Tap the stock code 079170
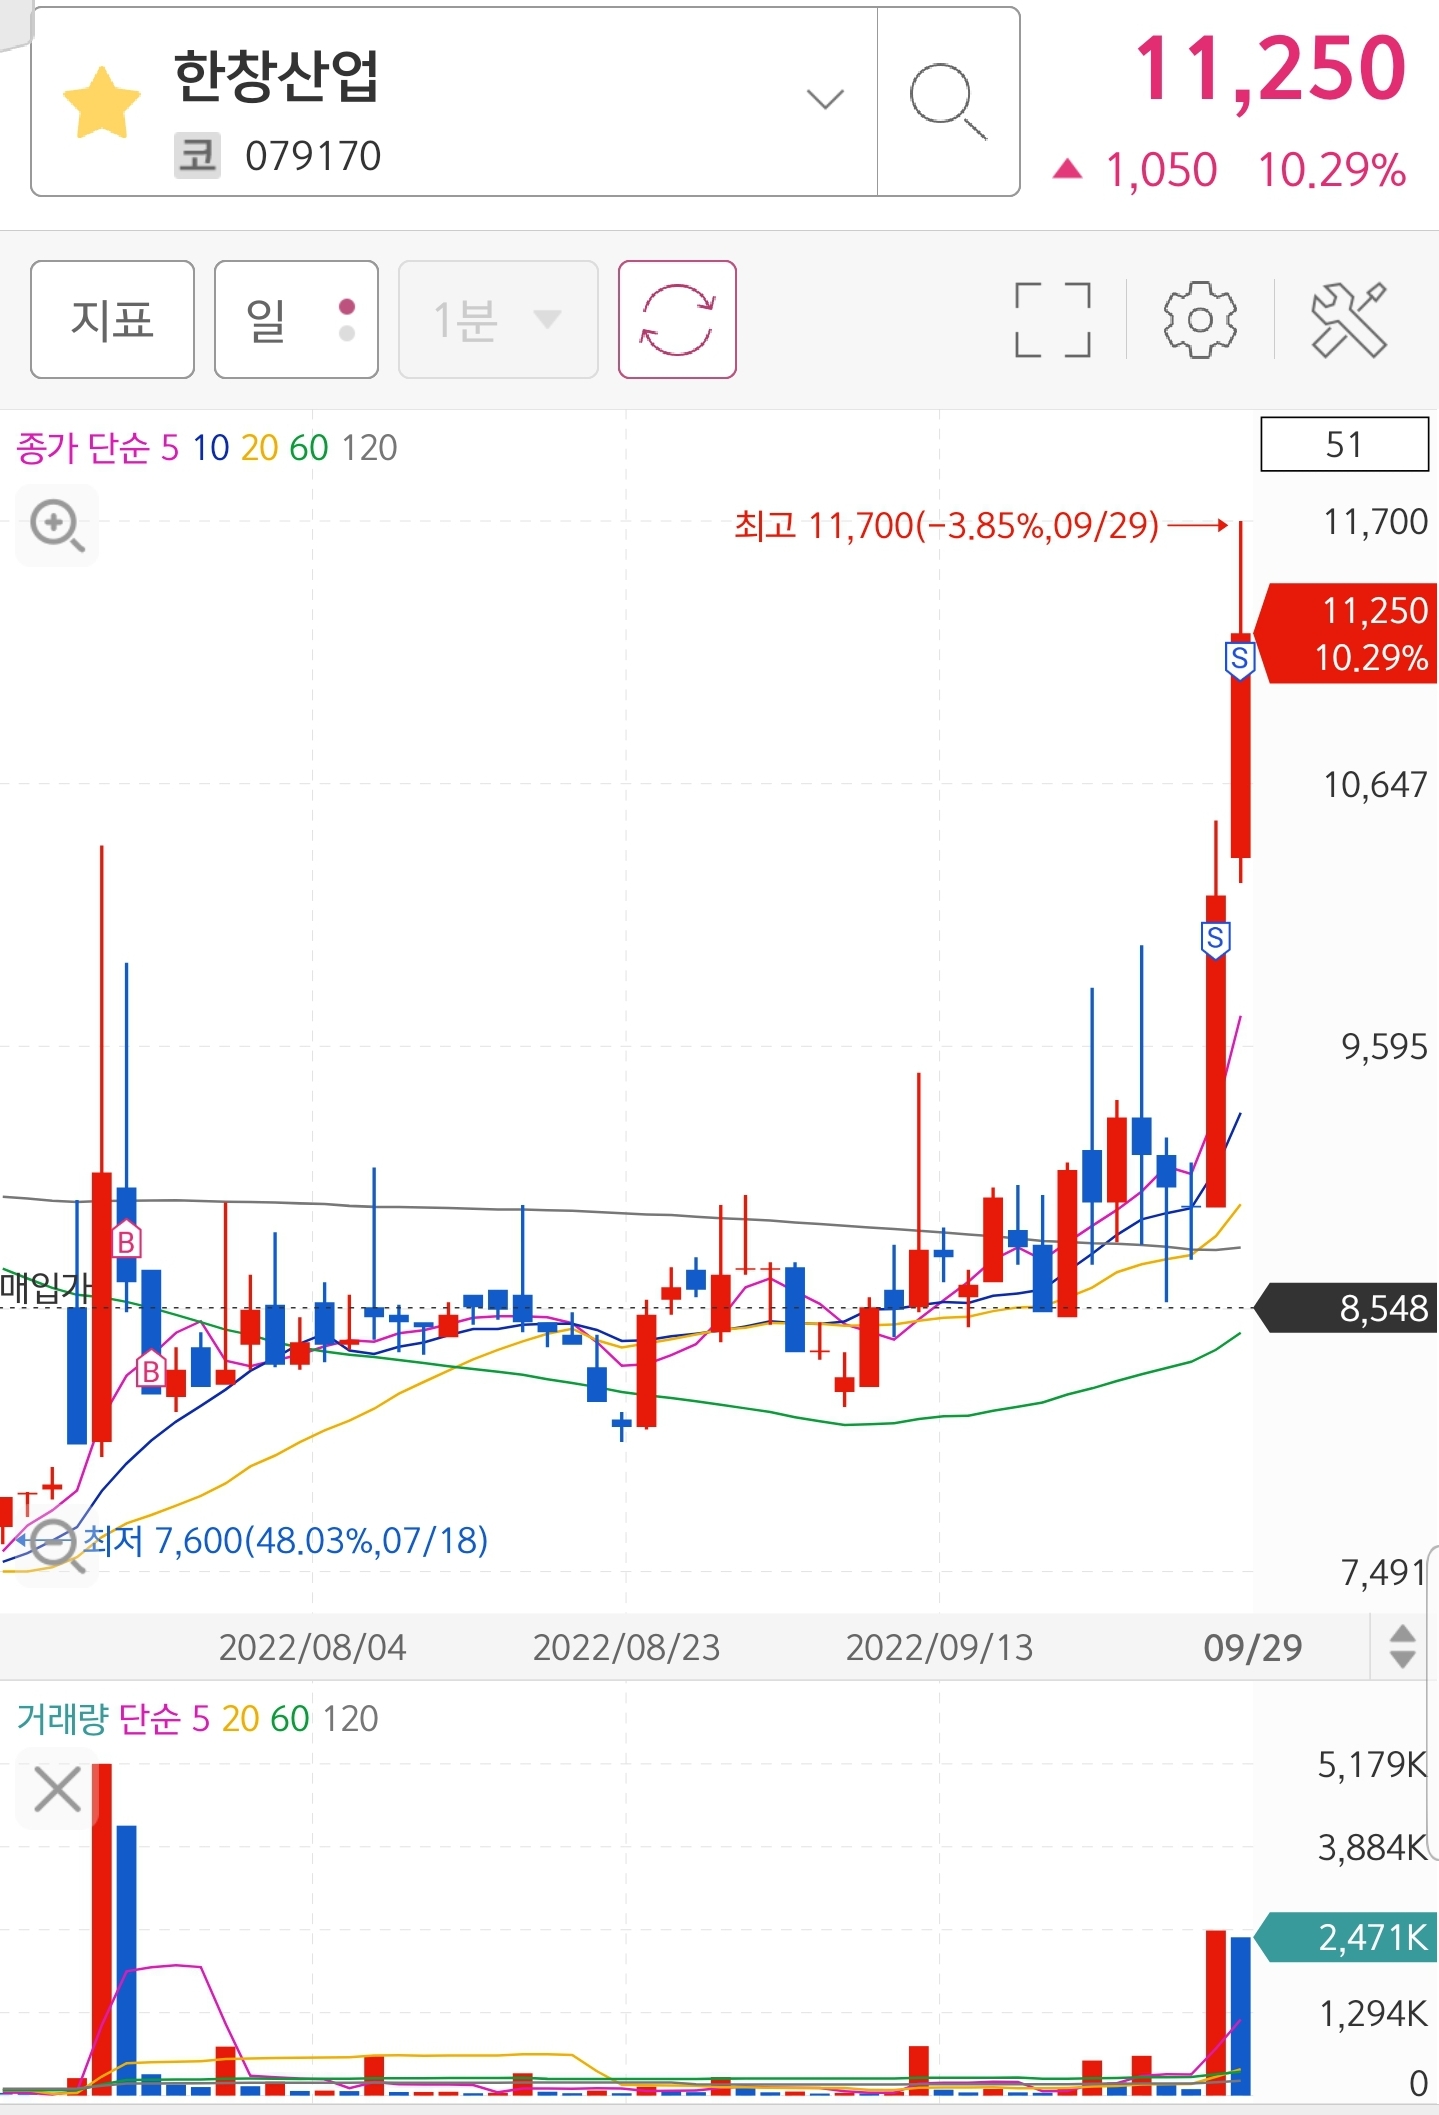Image resolution: width=1439 pixels, height=2115 pixels. coord(313,156)
